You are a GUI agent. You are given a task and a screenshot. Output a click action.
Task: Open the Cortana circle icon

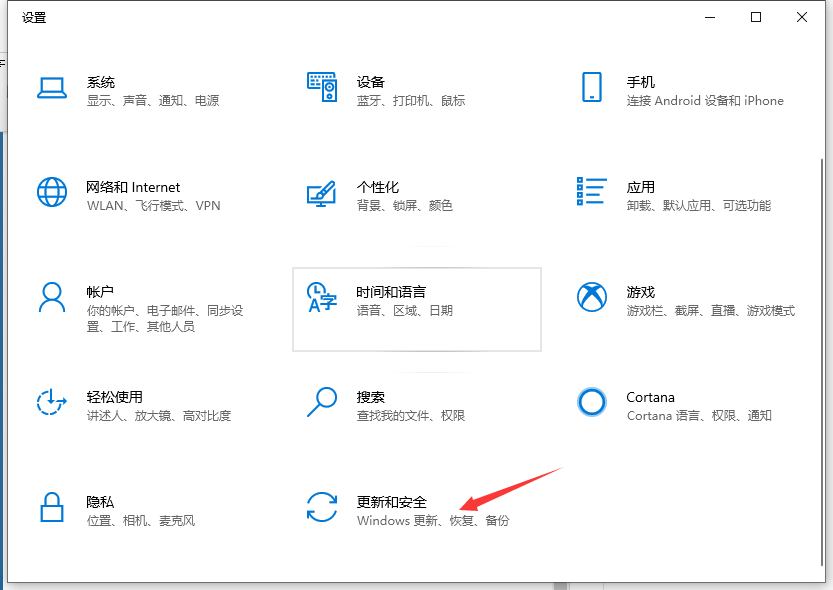click(592, 402)
